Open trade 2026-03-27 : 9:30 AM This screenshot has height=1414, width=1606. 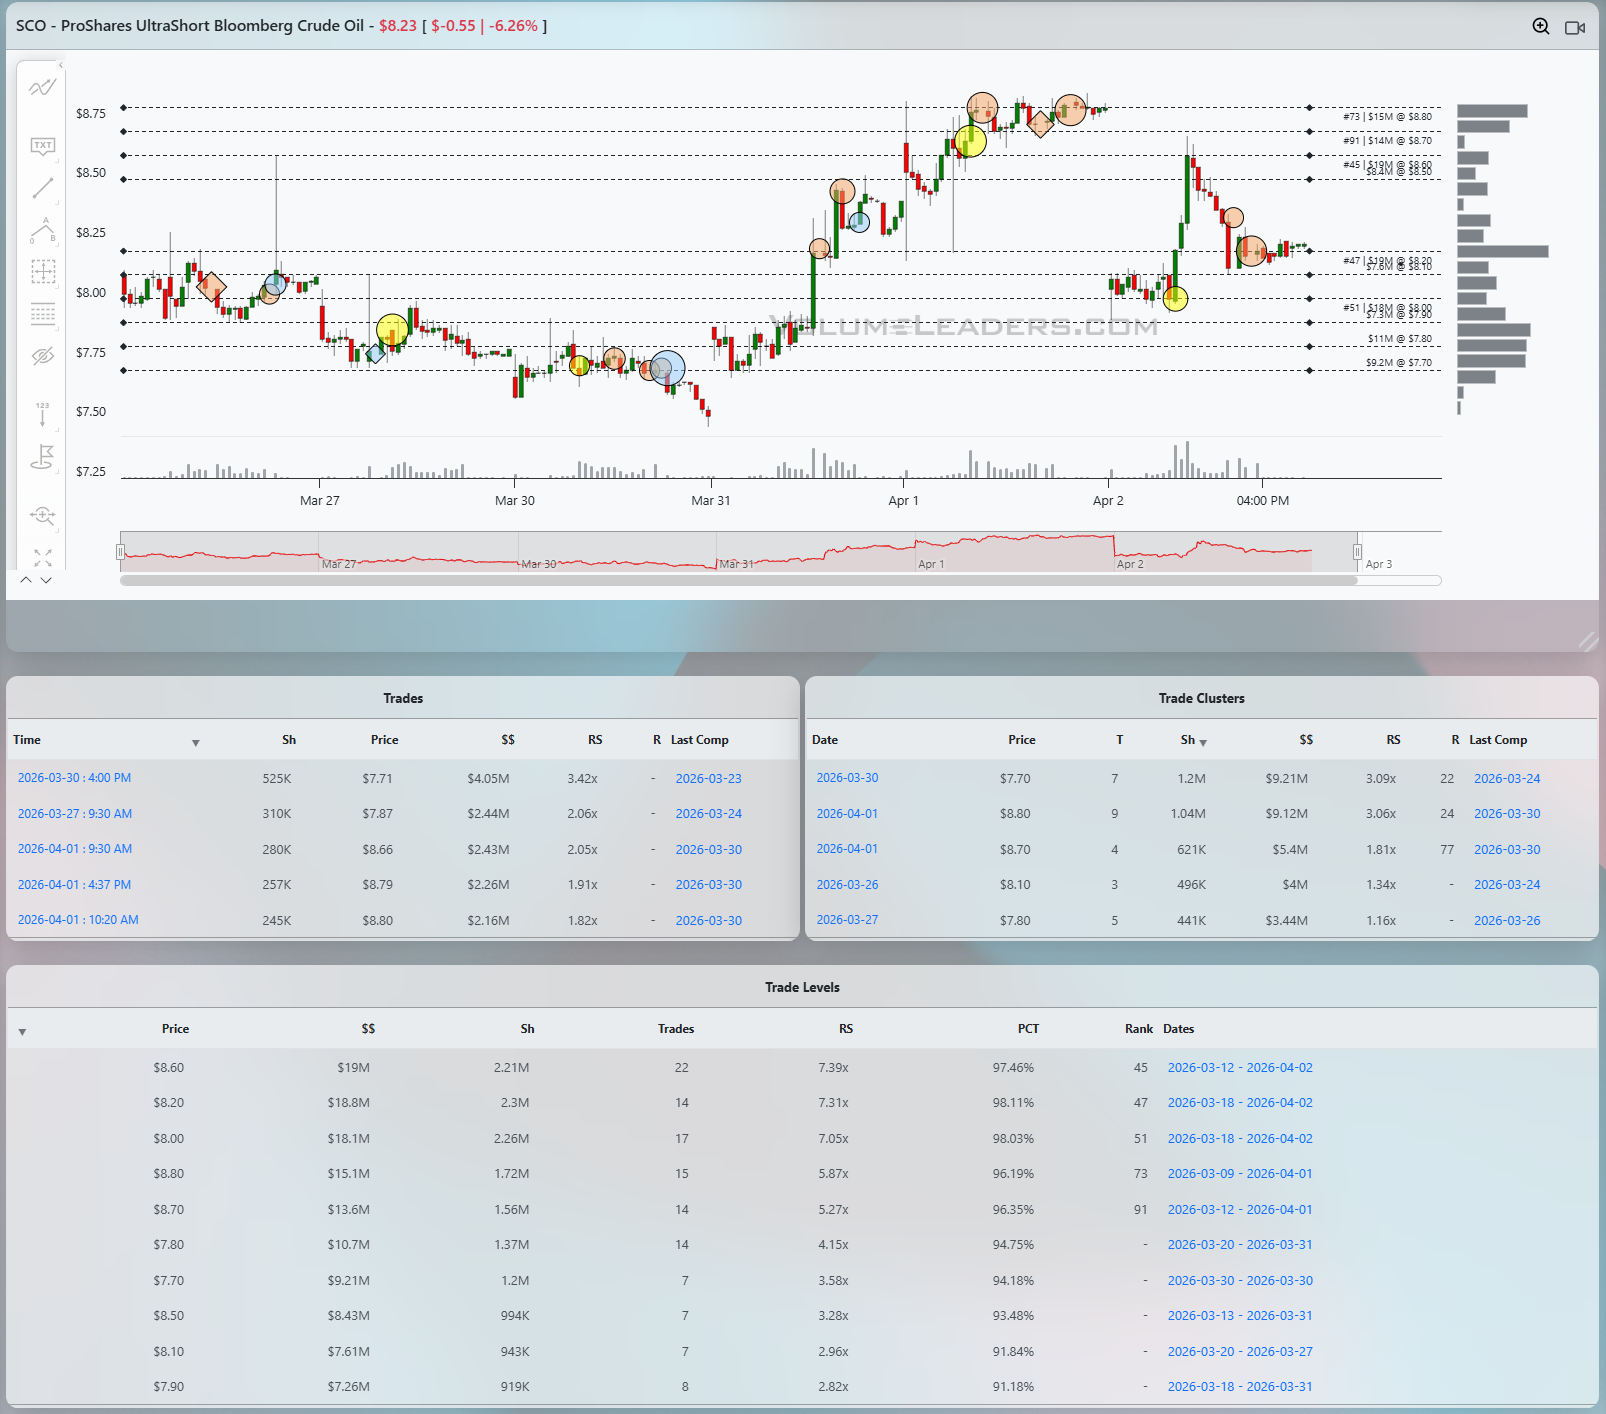[75, 814]
